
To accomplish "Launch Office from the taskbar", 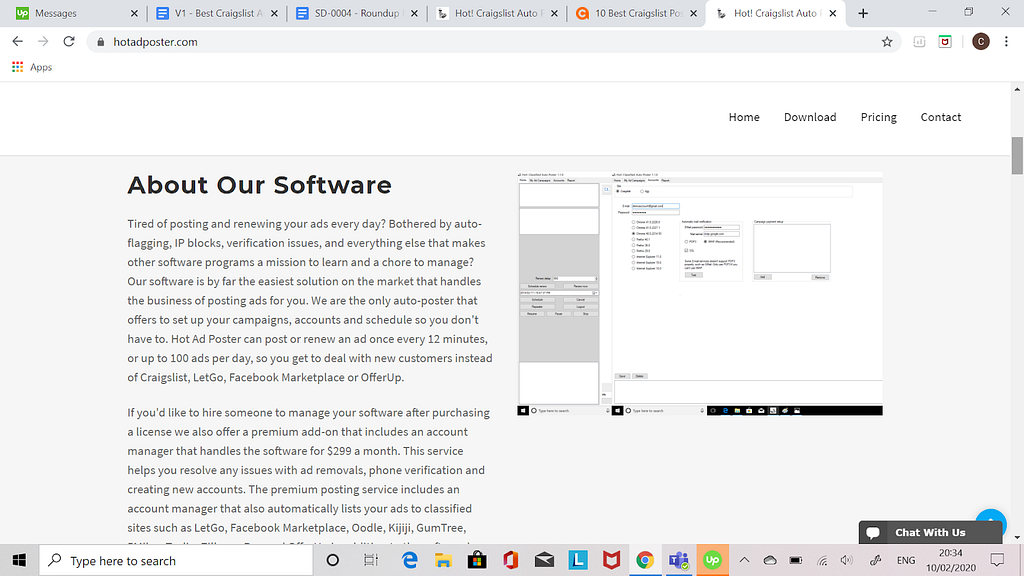I will pyautogui.click(x=510, y=560).
